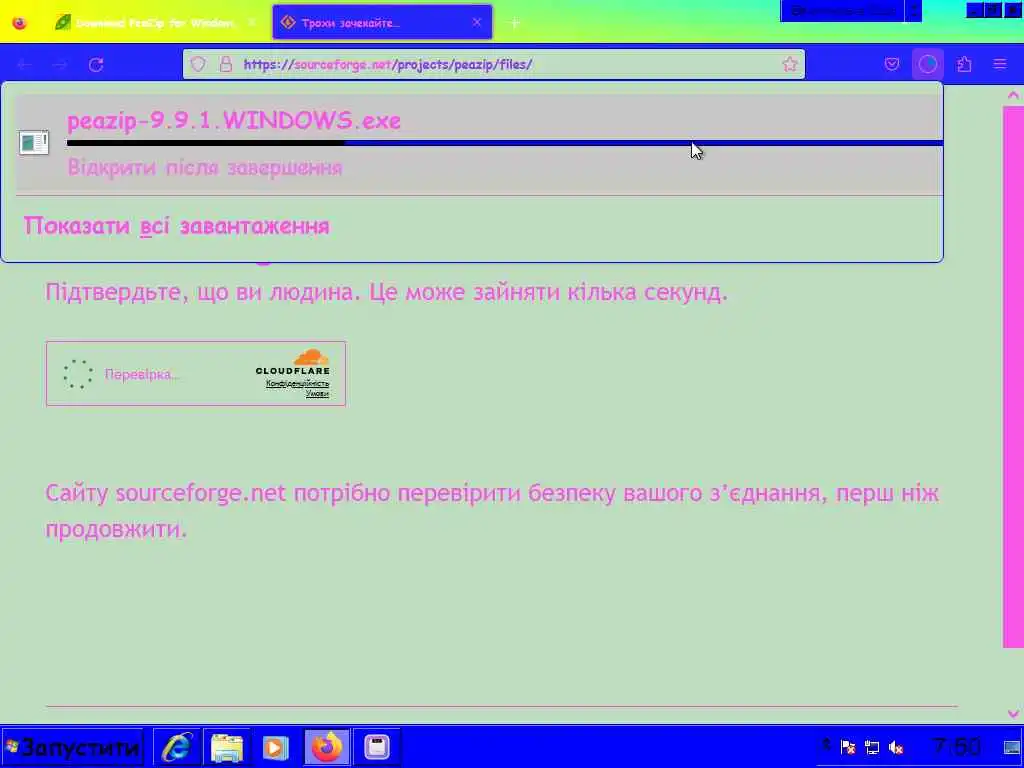Open Save to Pocket icon

click(x=892, y=64)
